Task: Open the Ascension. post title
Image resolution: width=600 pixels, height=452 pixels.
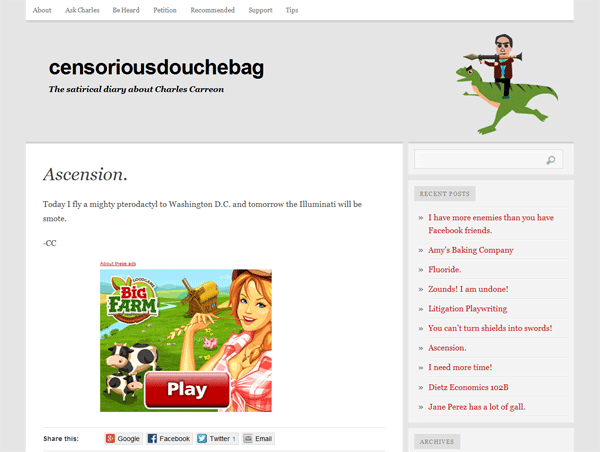Action: pos(85,175)
